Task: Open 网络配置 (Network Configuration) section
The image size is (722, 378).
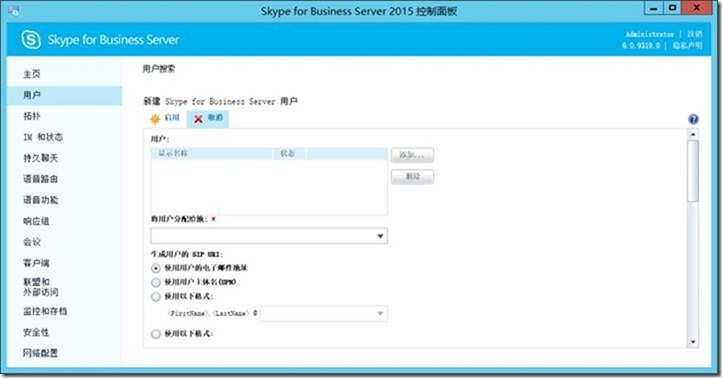Action: point(41,353)
